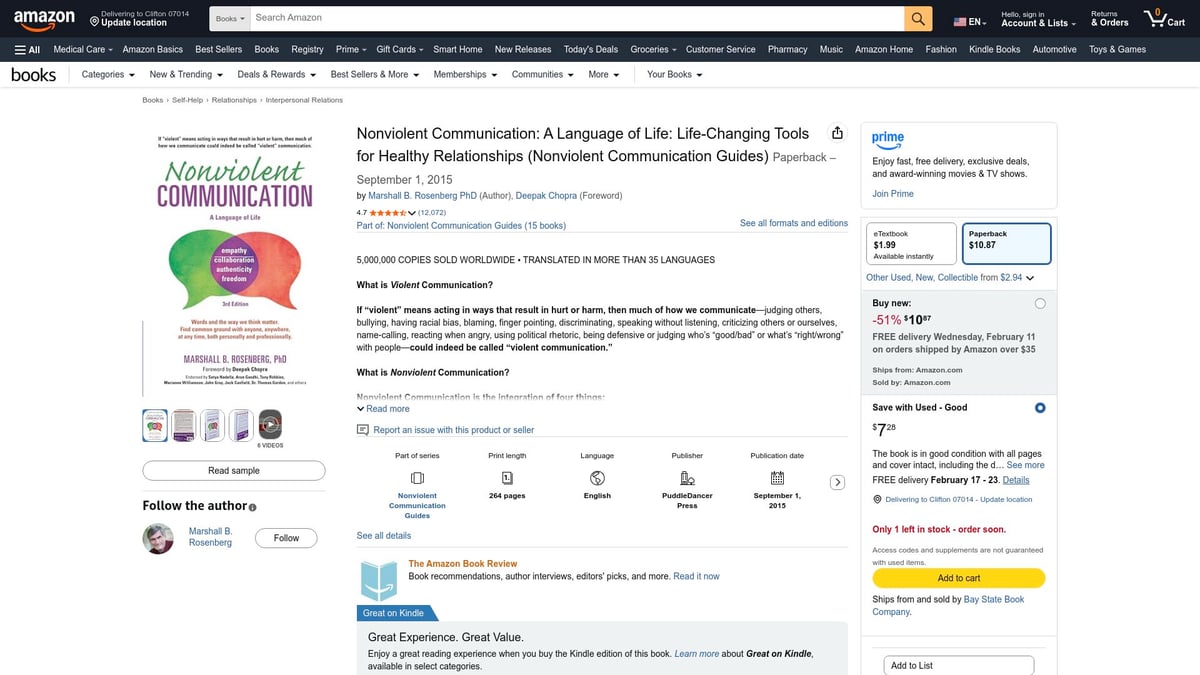The width and height of the screenshot is (1200, 675).
Task: Click the Add to cart button
Action: click(x=958, y=578)
